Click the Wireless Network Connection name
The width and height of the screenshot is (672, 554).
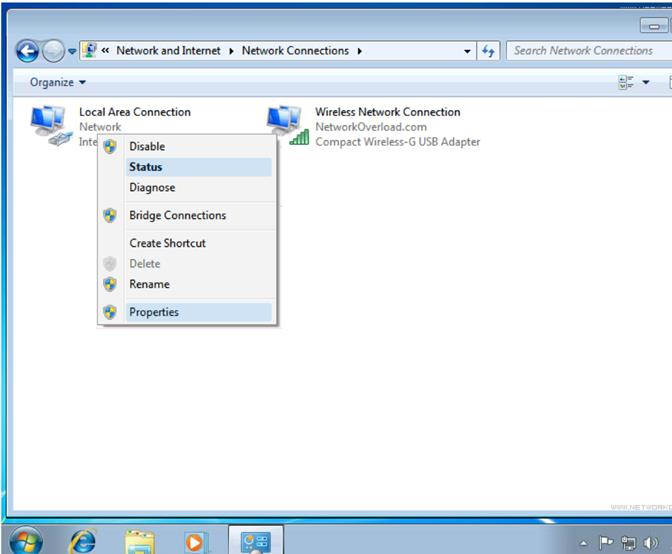click(388, 112)
